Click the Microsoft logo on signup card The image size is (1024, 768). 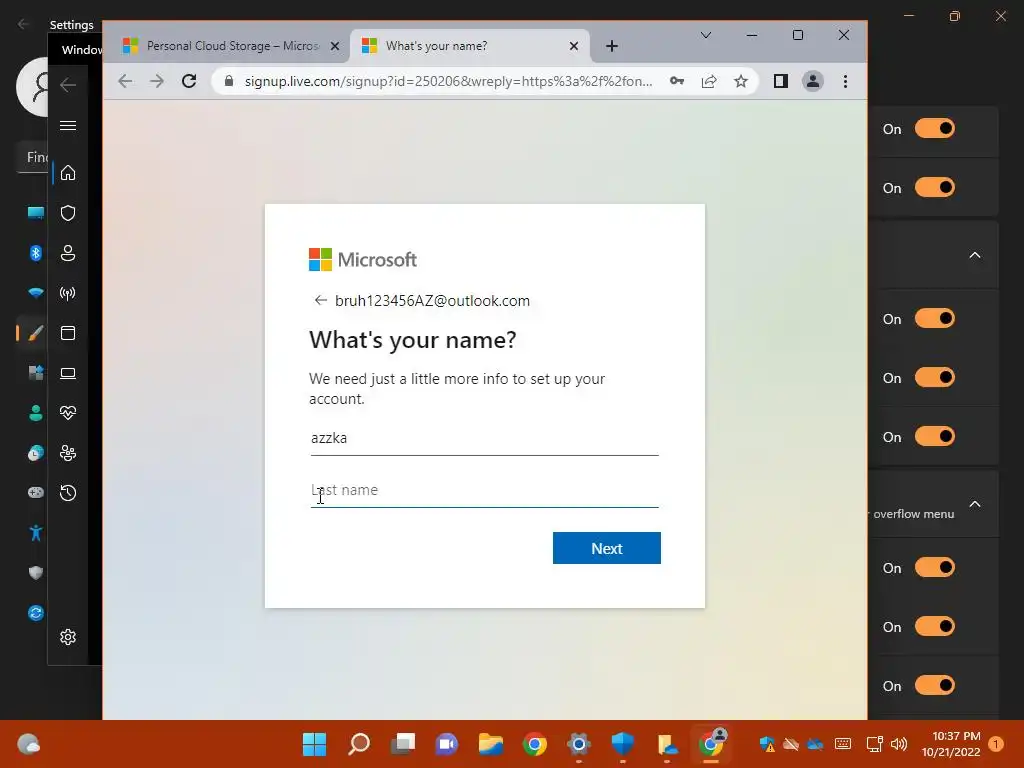362,259
